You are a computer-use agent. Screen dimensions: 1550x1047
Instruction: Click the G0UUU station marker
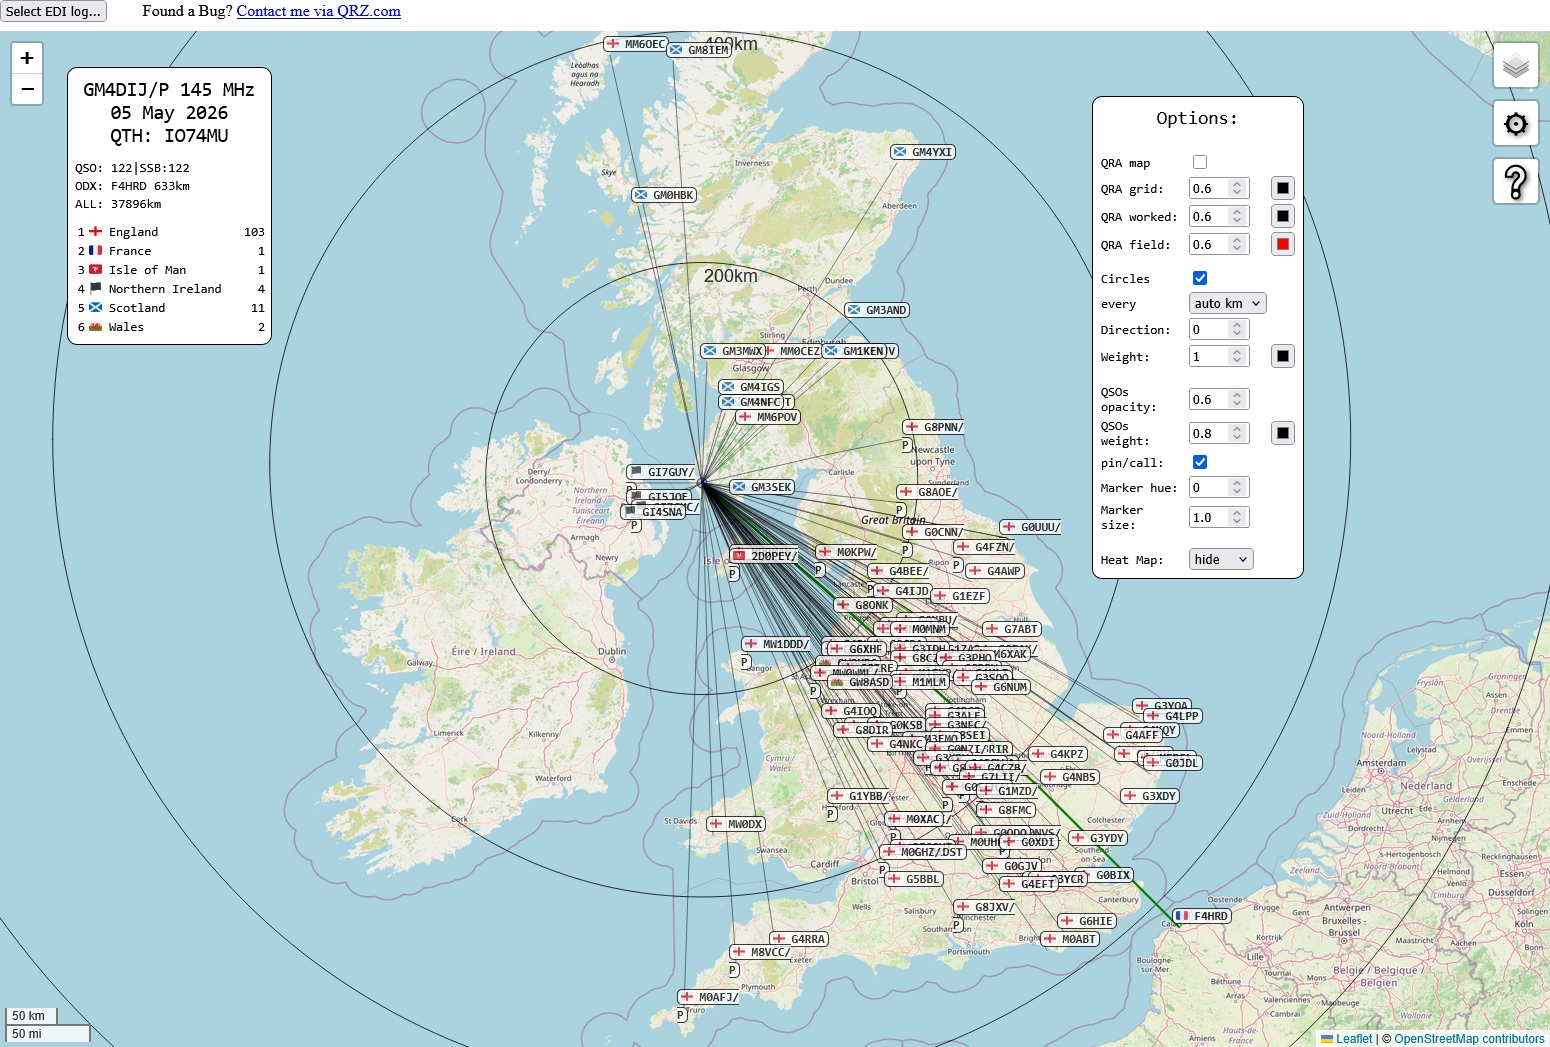[x=1031, y=527]
